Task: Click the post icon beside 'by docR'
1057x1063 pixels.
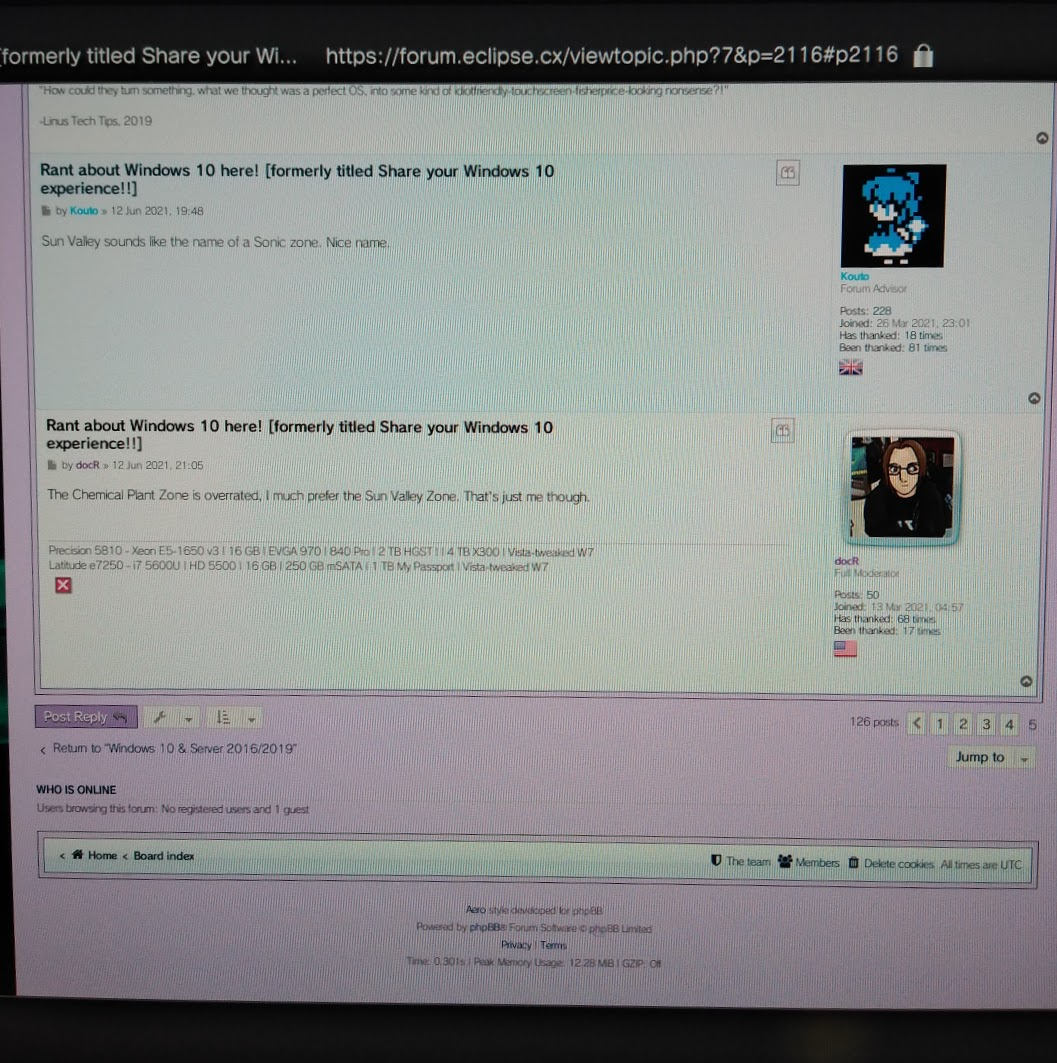Action: click(x=52, y=465)
